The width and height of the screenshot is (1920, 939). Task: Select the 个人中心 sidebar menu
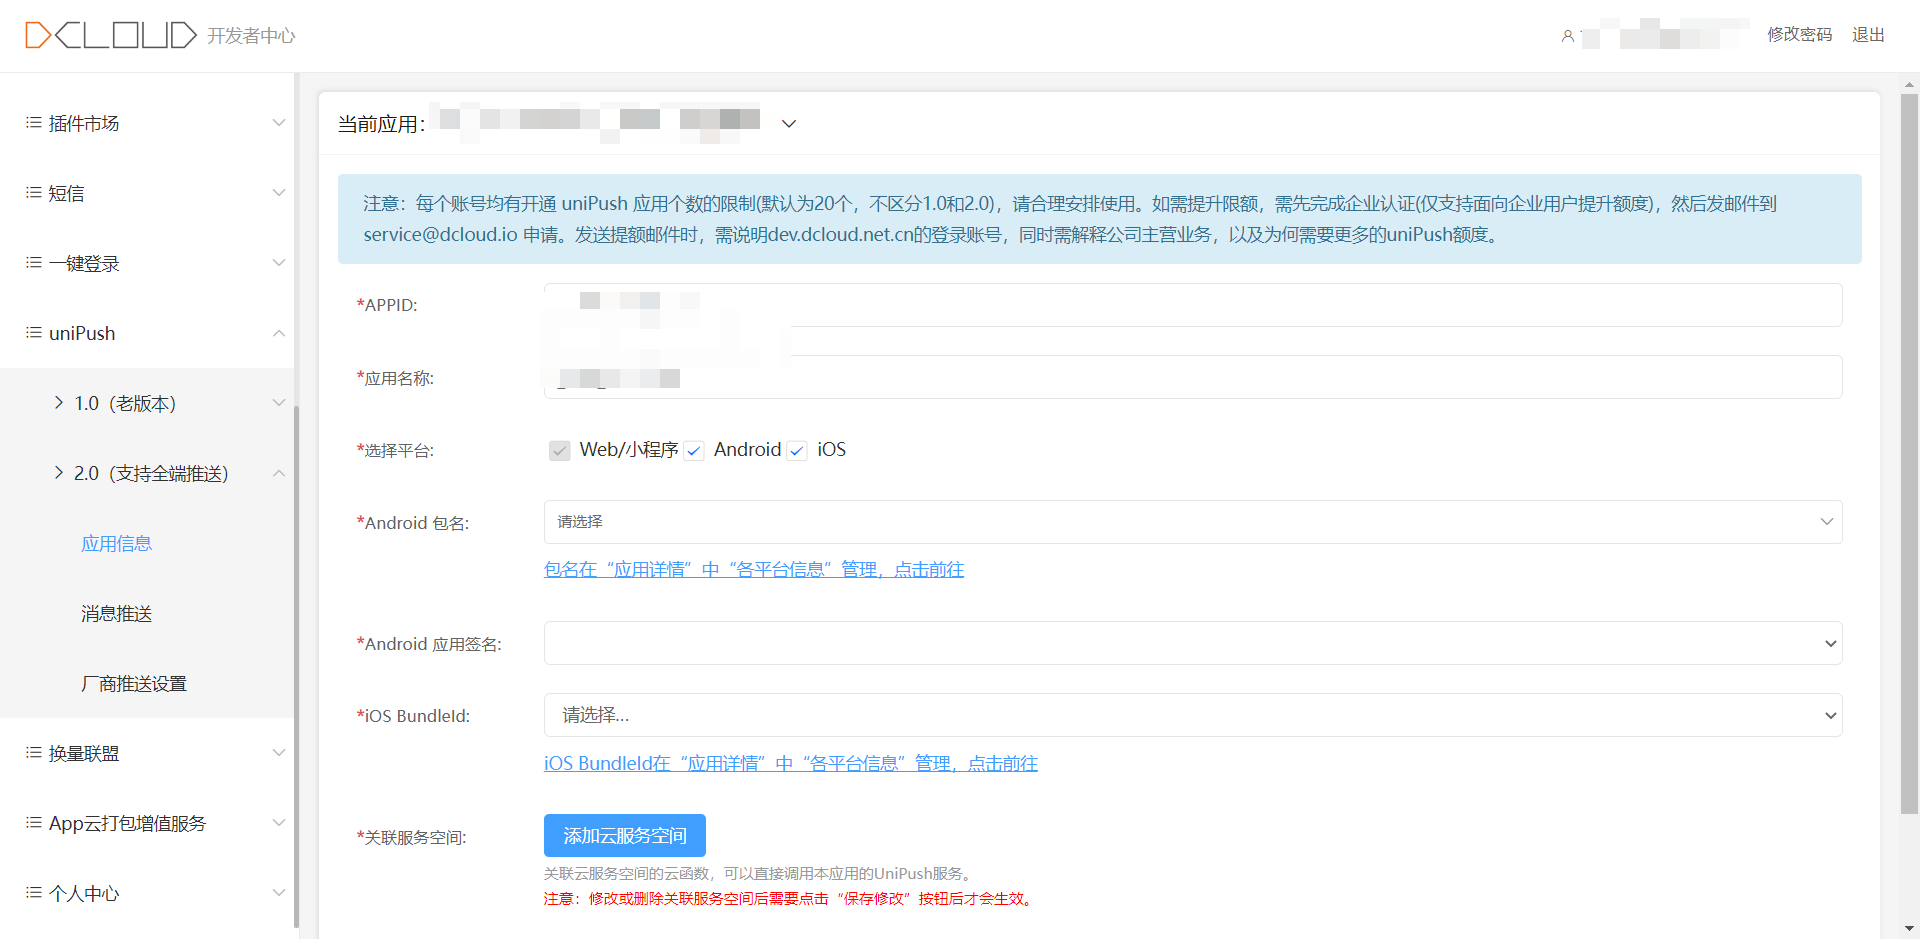147,893
